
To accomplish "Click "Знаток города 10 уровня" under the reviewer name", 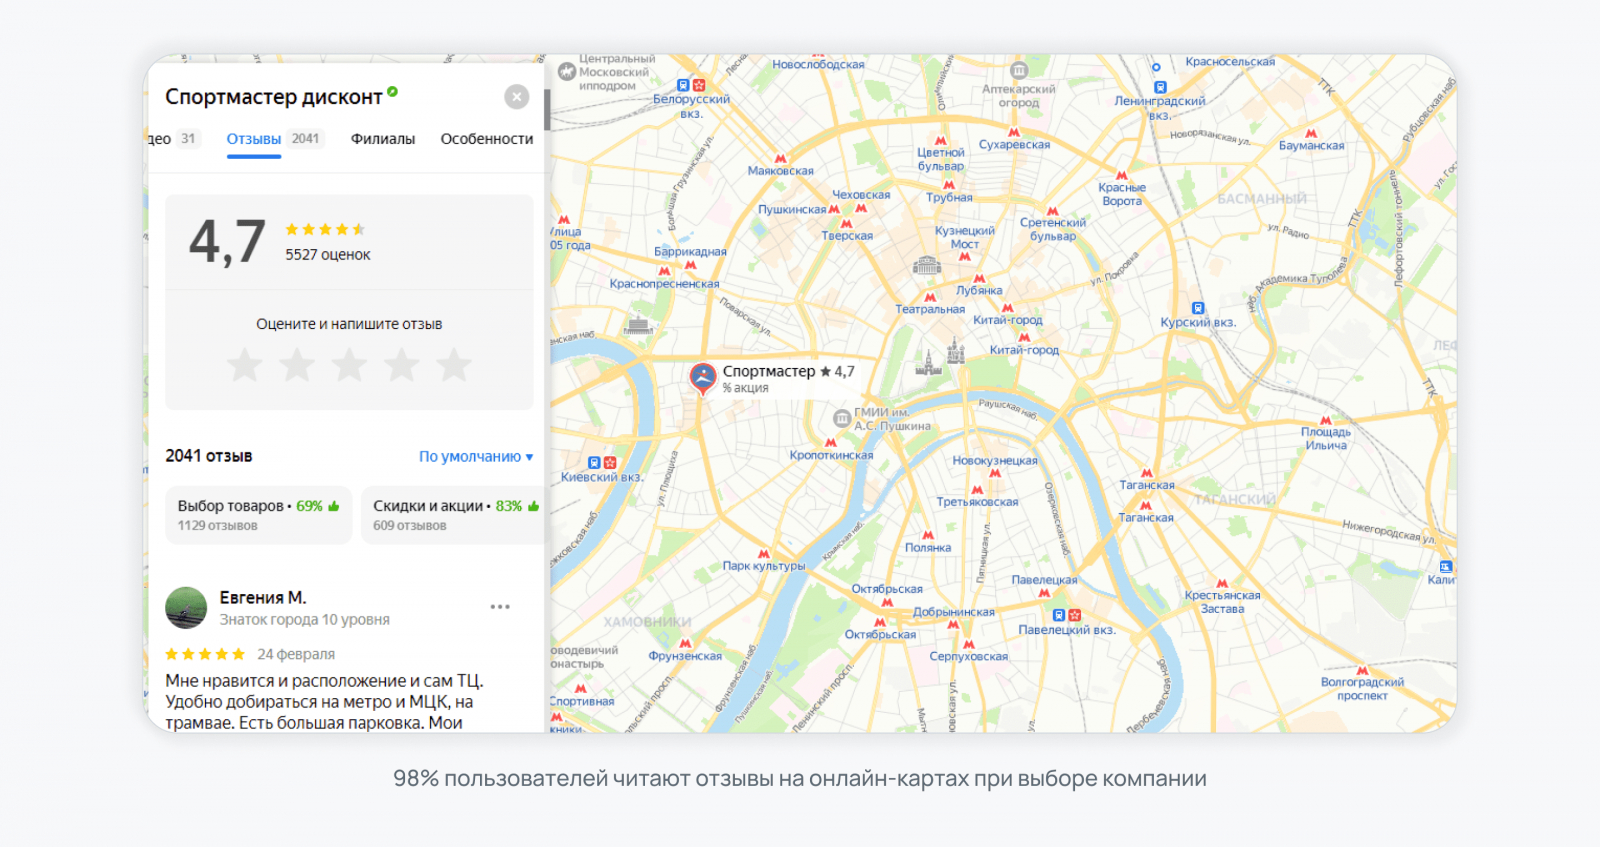I will (x=305, y=620).
